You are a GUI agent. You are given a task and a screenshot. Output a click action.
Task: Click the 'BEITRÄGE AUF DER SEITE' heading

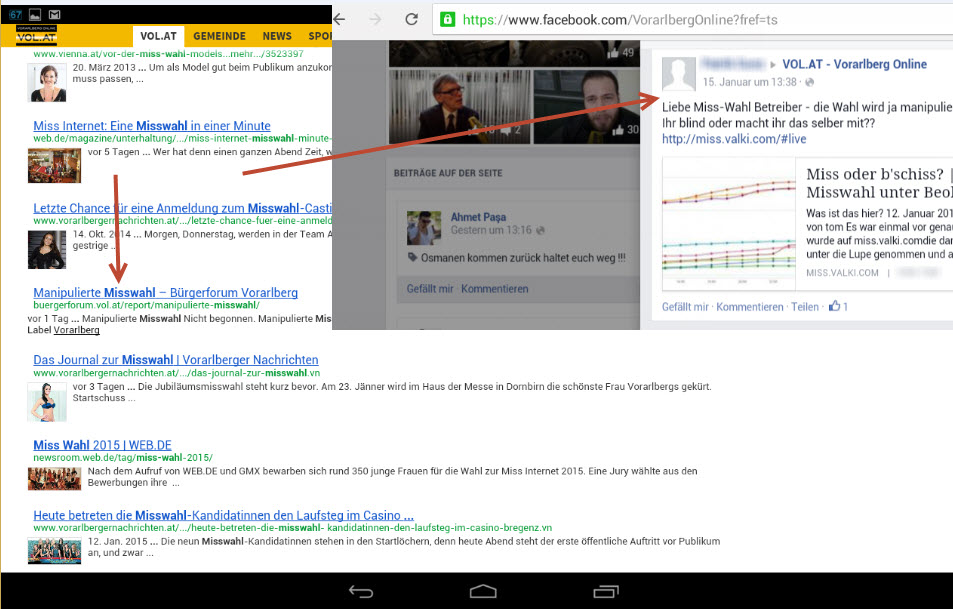(x=448, y=173)
